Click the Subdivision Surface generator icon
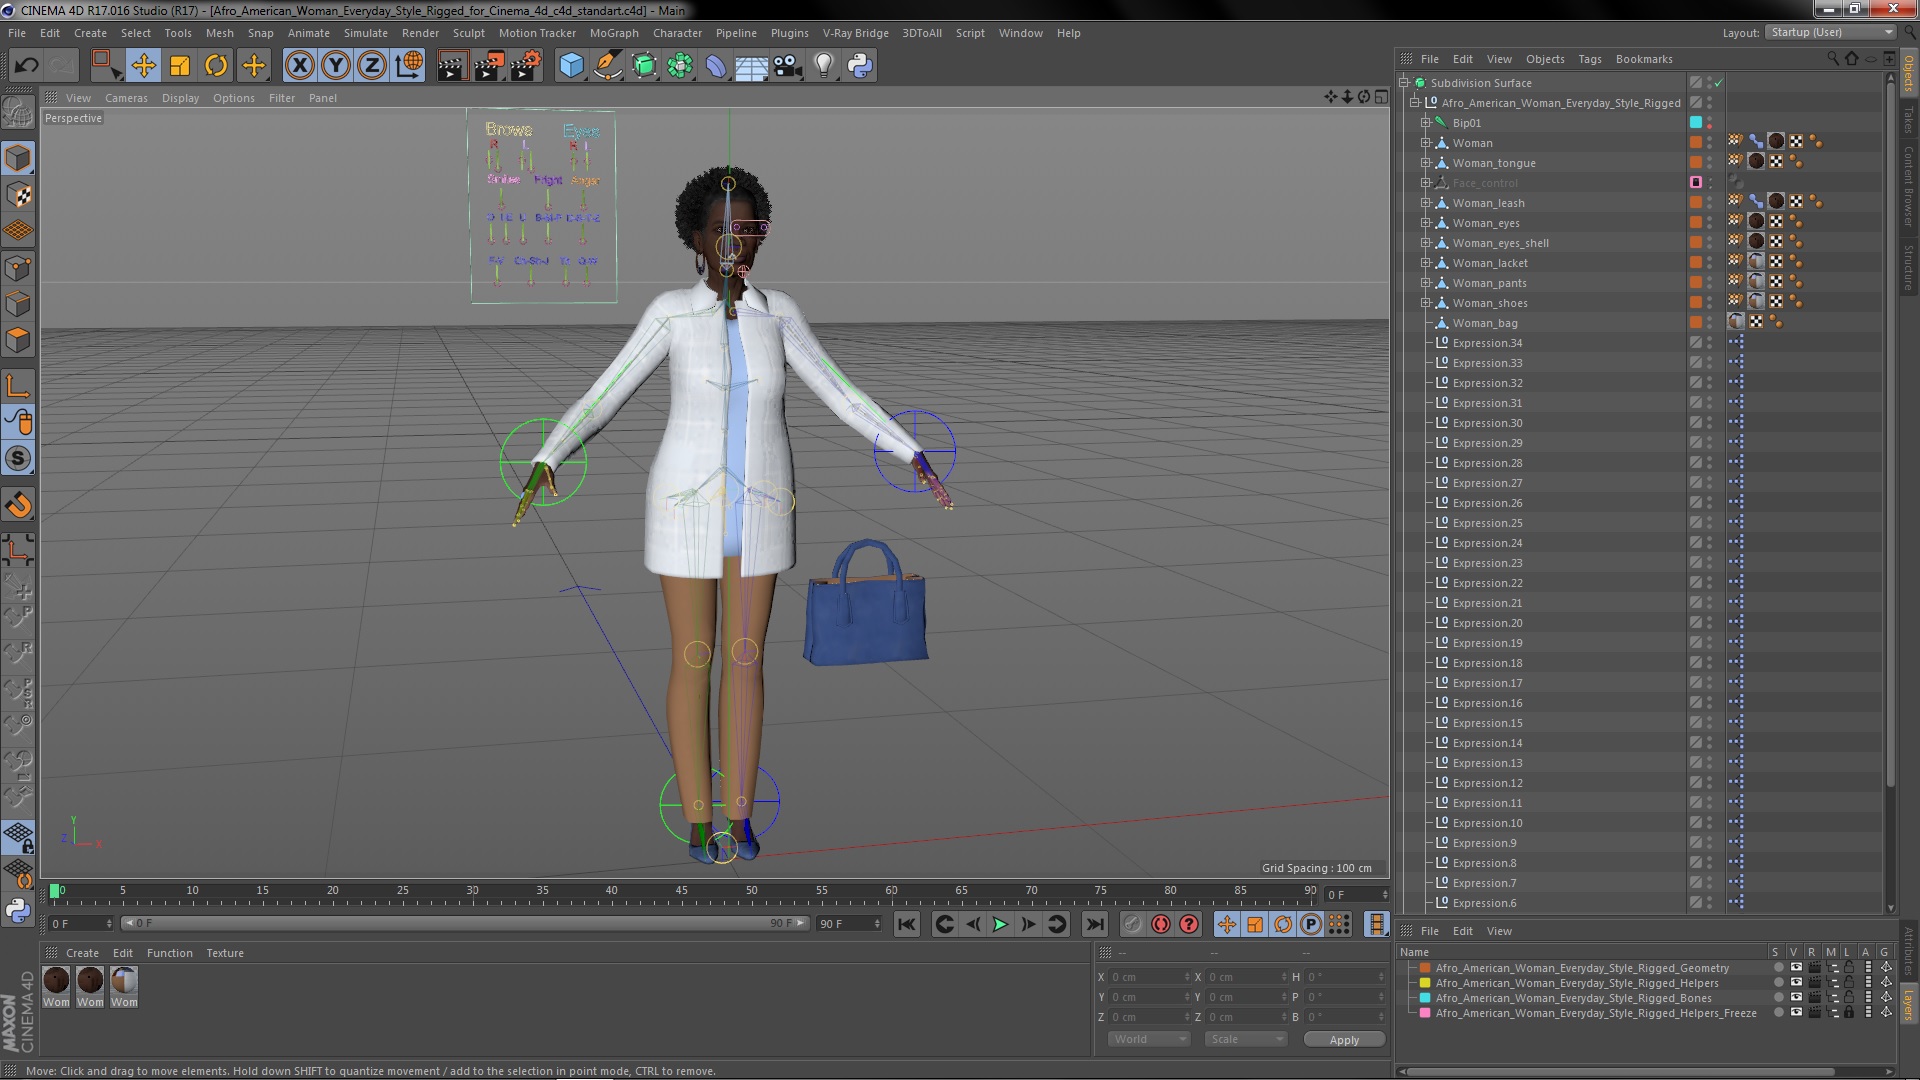 pos(644,66)
